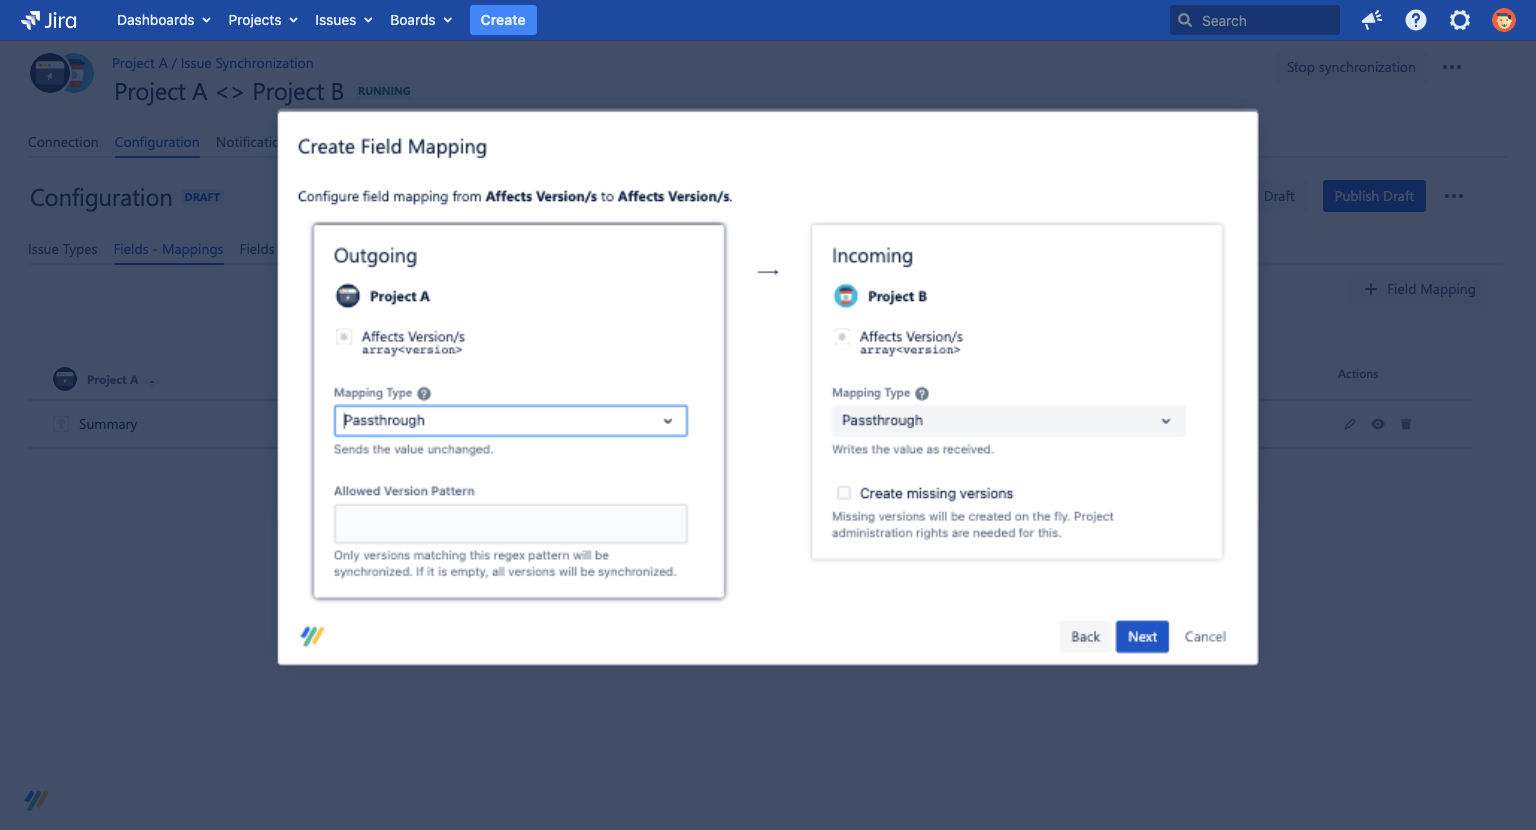Select the Affects Version/s radio under Outgoing
The image size is (1536, 830).
pos(344,337)
